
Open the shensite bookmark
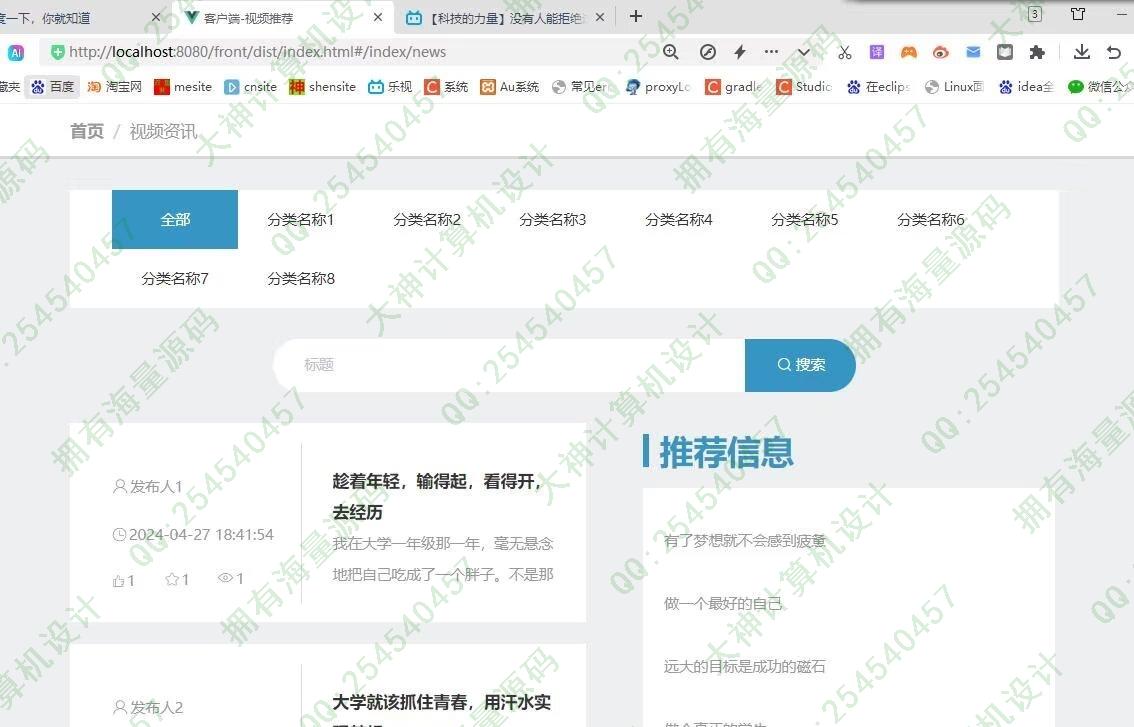(x=322, y=87)
